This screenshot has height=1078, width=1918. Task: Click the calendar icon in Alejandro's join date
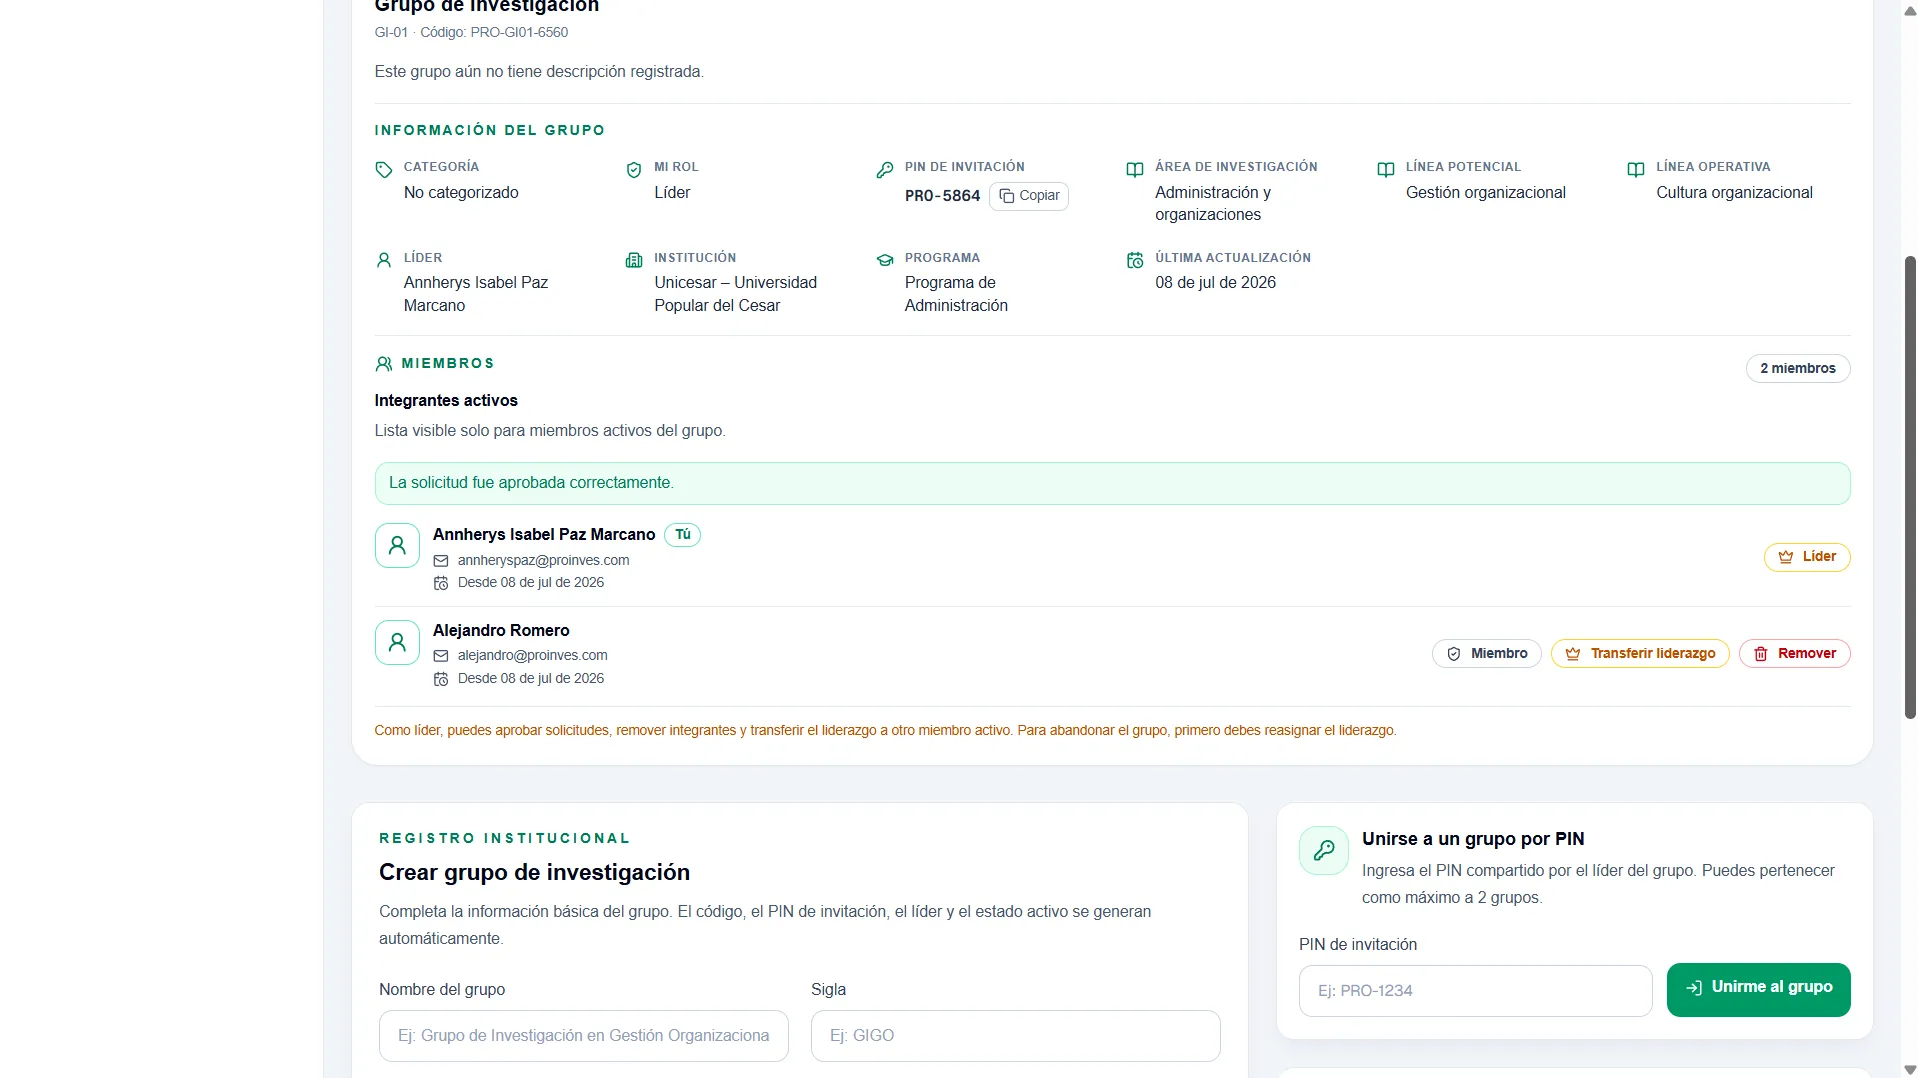(441, 679)
